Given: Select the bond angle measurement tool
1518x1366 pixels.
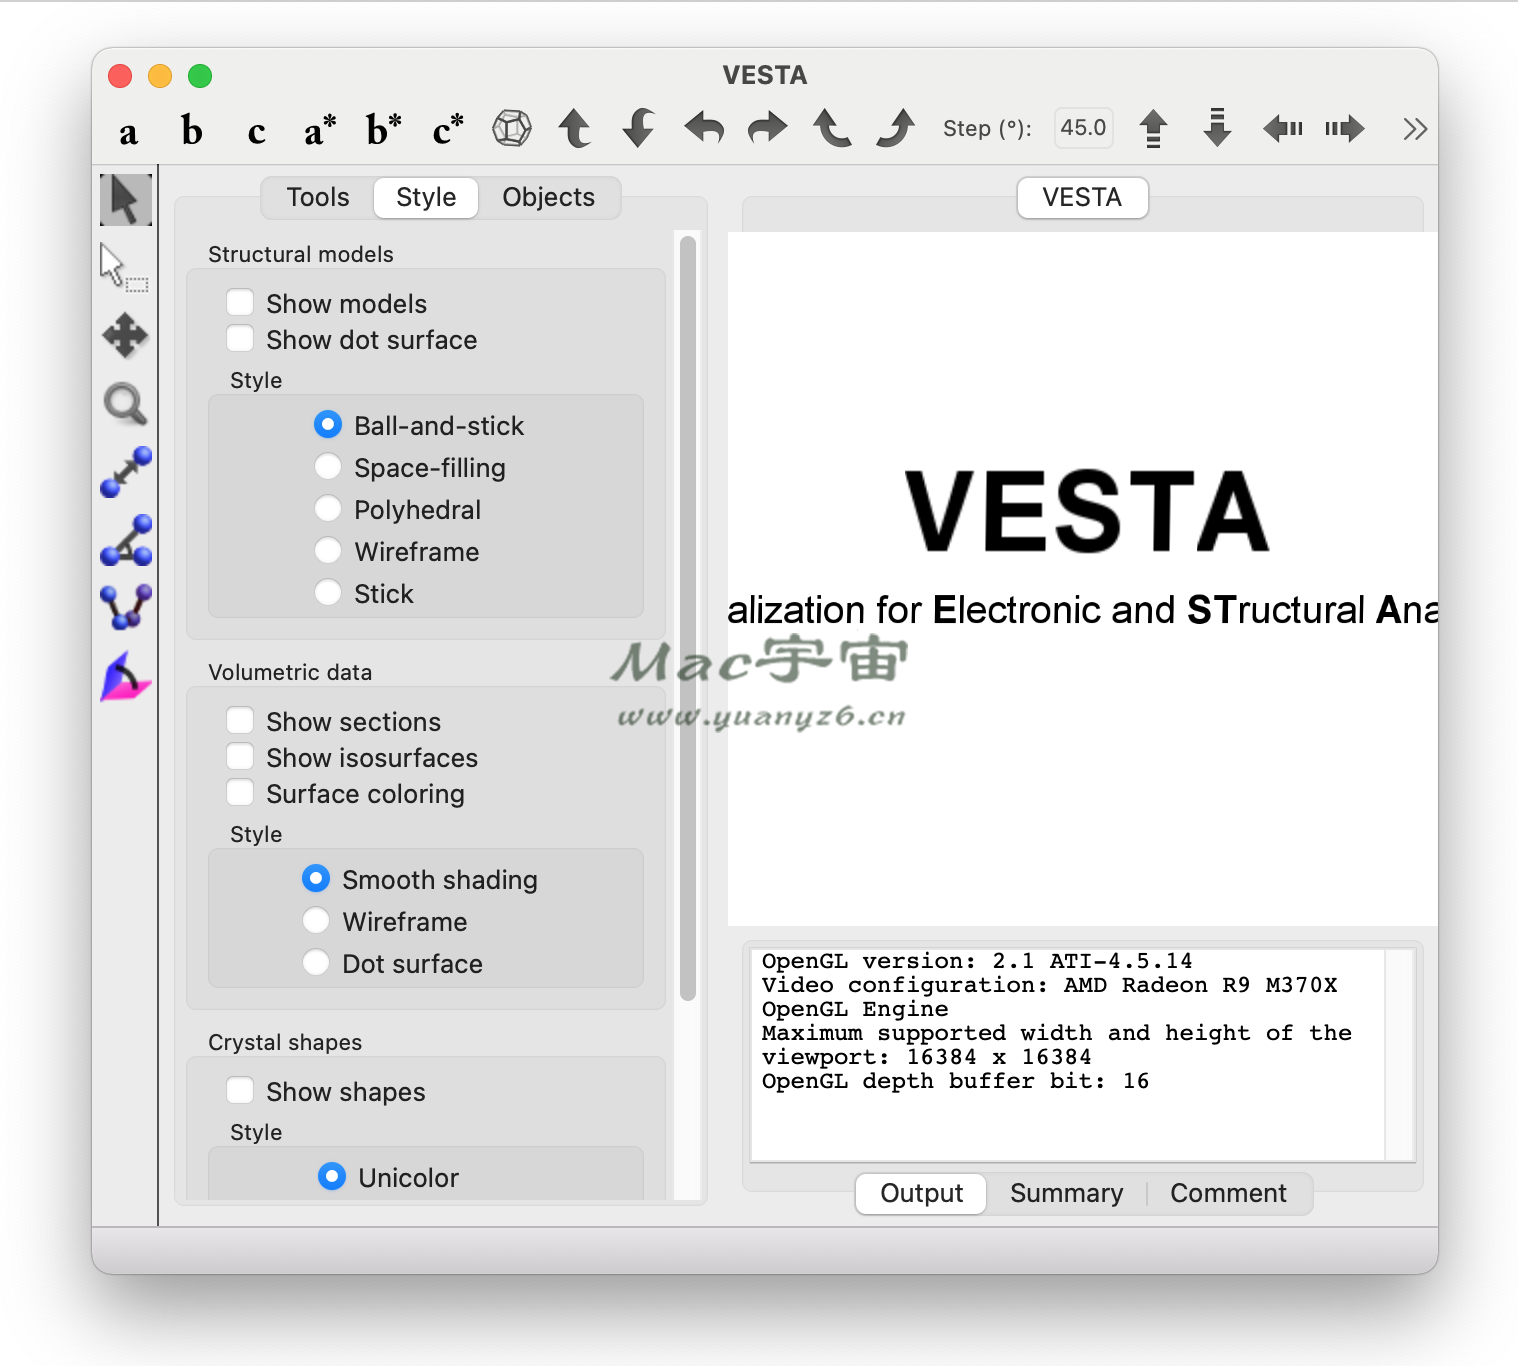Looking at the screenshot, I should [x=126, y=540].
